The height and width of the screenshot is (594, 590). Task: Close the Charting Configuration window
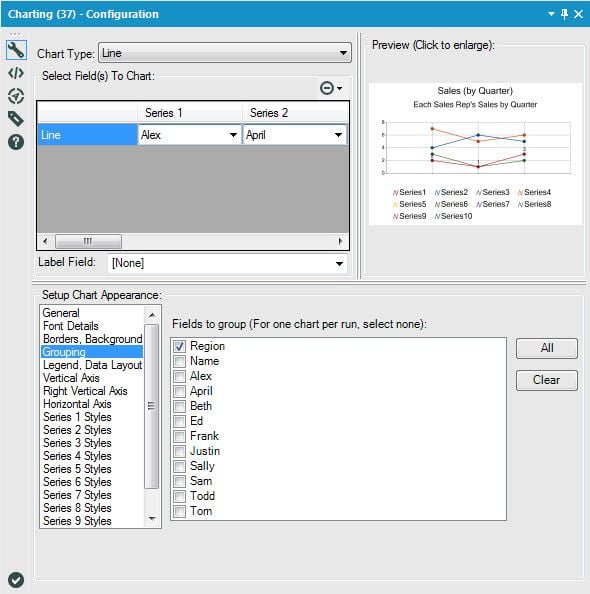coord(578,14)
